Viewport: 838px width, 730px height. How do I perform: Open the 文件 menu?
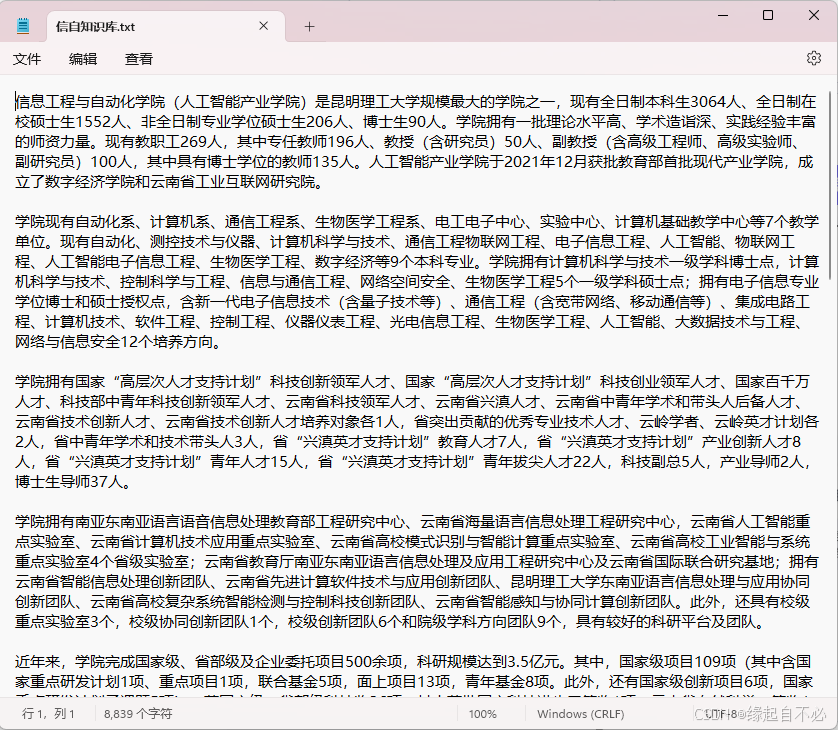tap(27, 59)
